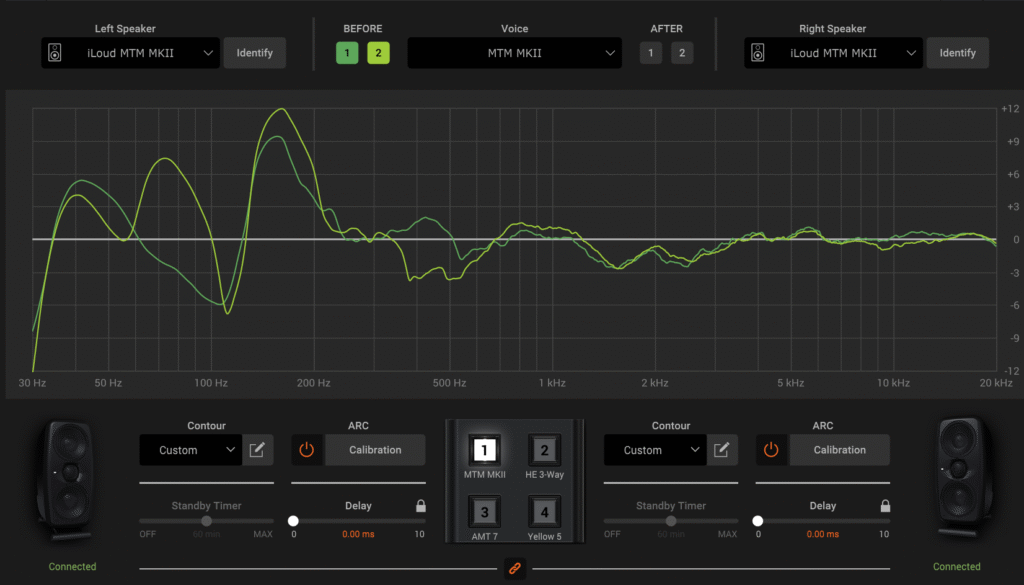Viewport: 1024px width, 585px height.
Task: Click the 1 kHz frequency axis label
Action: pyautogui.click(x=552, y=383)
